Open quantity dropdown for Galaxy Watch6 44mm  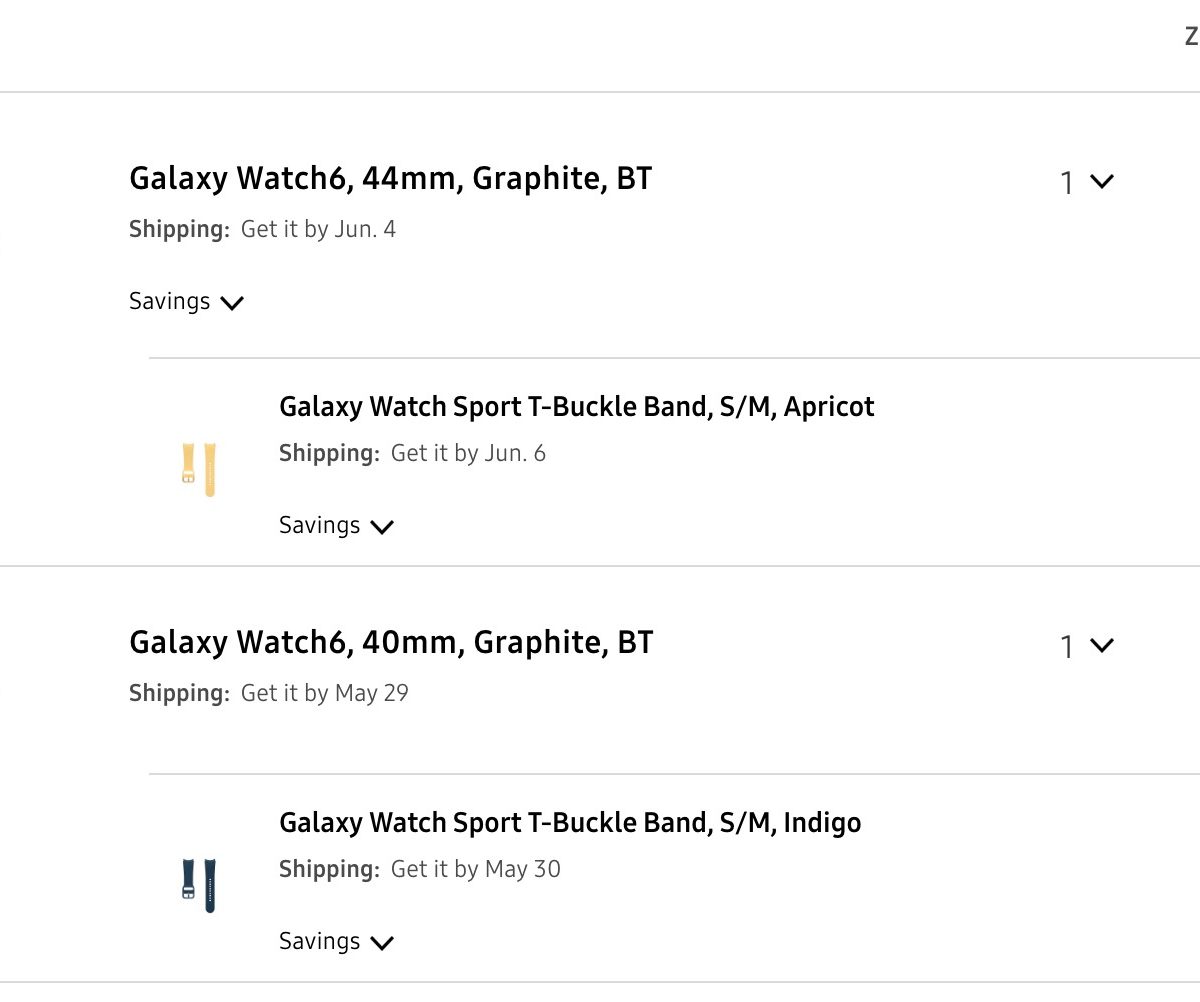[x=1086, y=182]
